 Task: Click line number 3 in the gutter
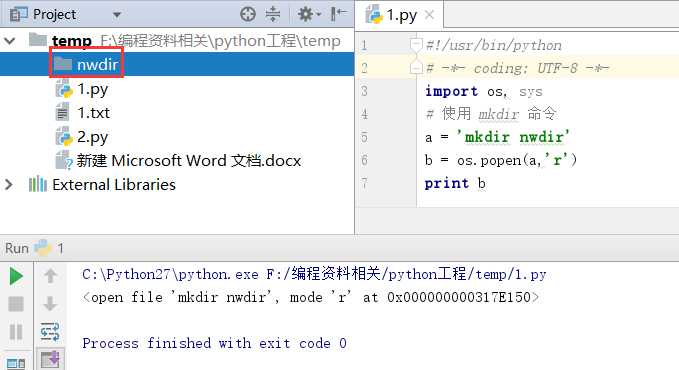click(364, 91)
